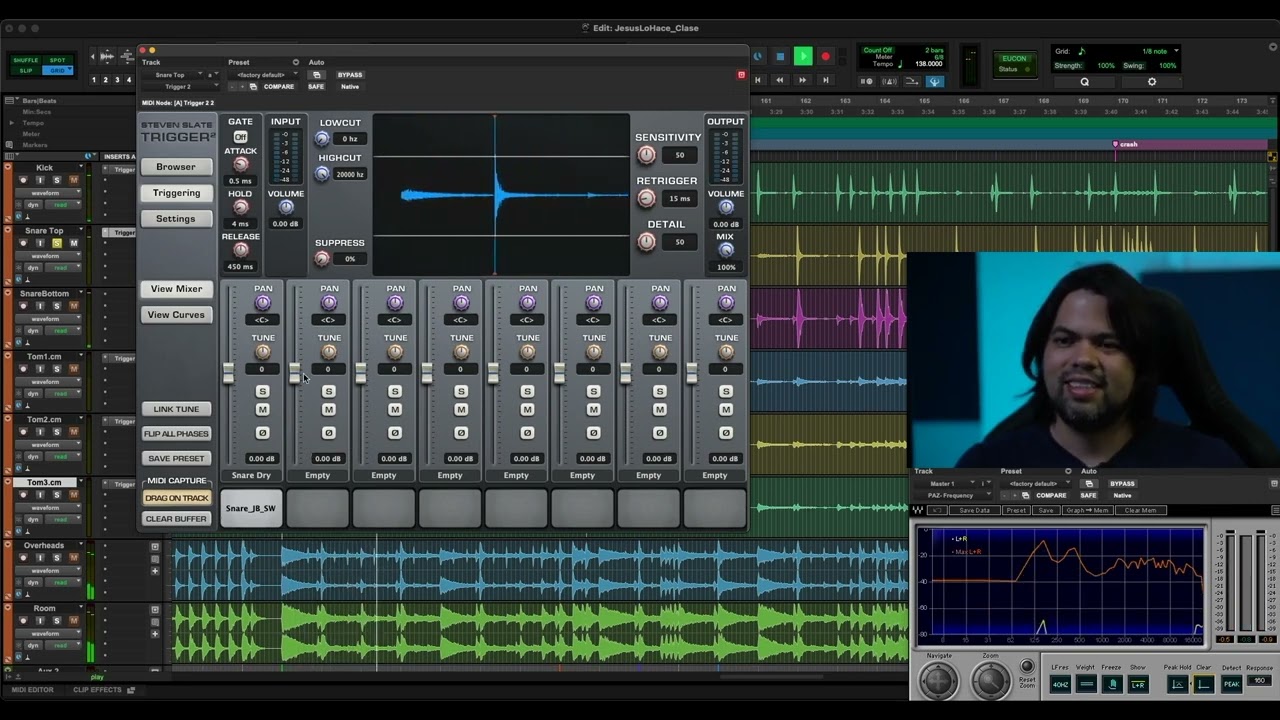This screenshot has height=720, width=1280.
Task: Click the Grid quantize search icon
Action: pos(1084,82)
